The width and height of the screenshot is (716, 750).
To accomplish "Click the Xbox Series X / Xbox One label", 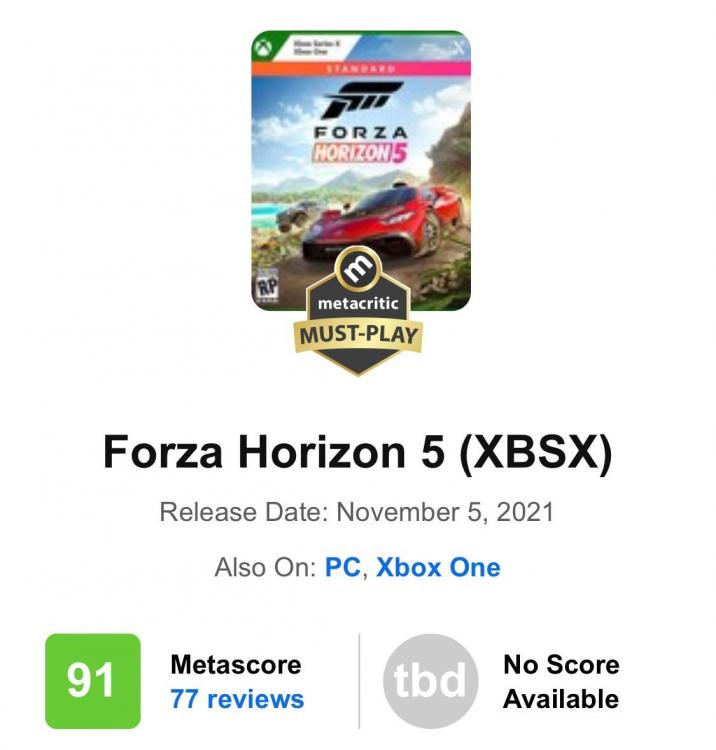I will [317, 47].
